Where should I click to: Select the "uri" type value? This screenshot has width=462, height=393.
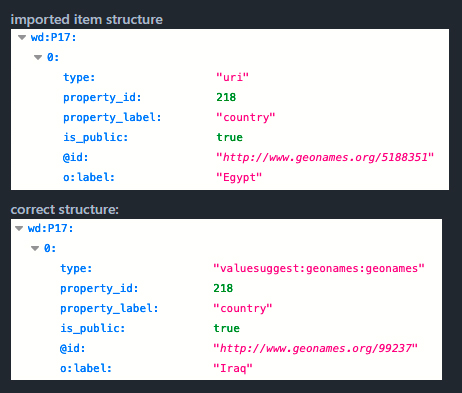[x=232, y=77]
